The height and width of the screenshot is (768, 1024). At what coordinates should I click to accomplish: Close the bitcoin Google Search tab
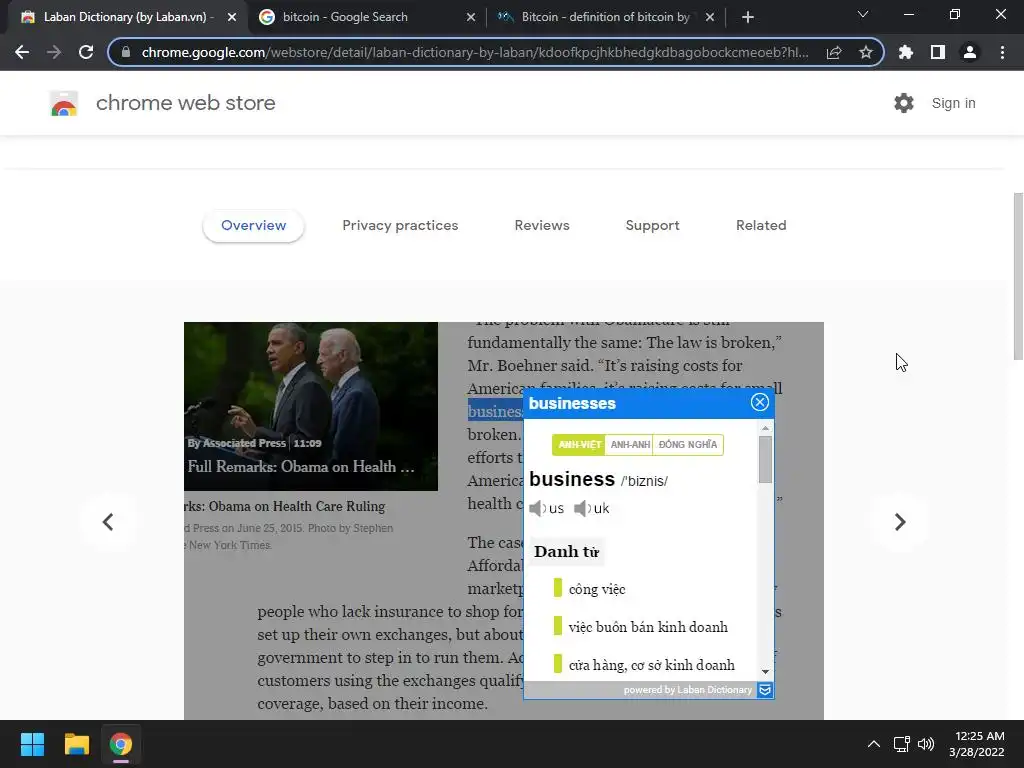(471, 18)
